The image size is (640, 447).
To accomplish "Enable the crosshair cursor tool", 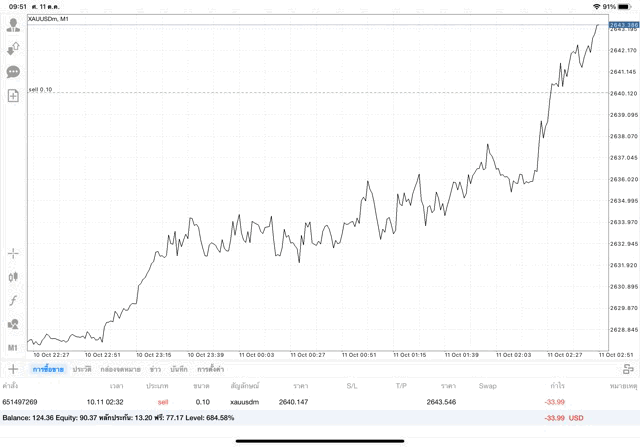I will (x=13, y=254).
